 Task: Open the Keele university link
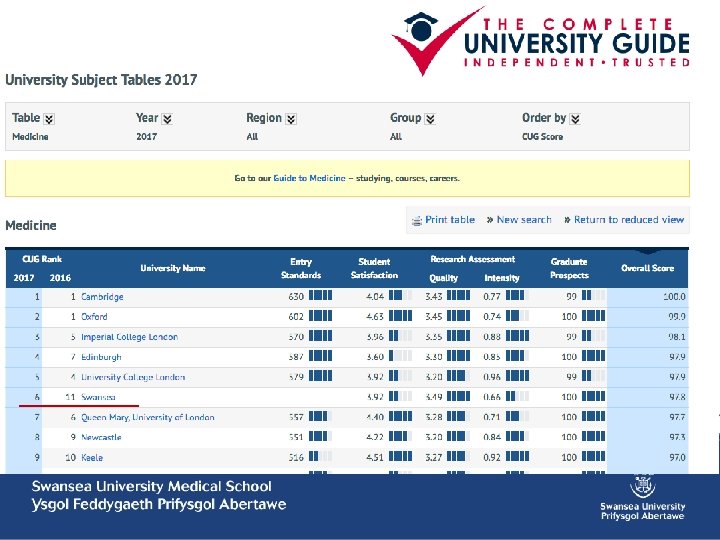click(92, 457)
